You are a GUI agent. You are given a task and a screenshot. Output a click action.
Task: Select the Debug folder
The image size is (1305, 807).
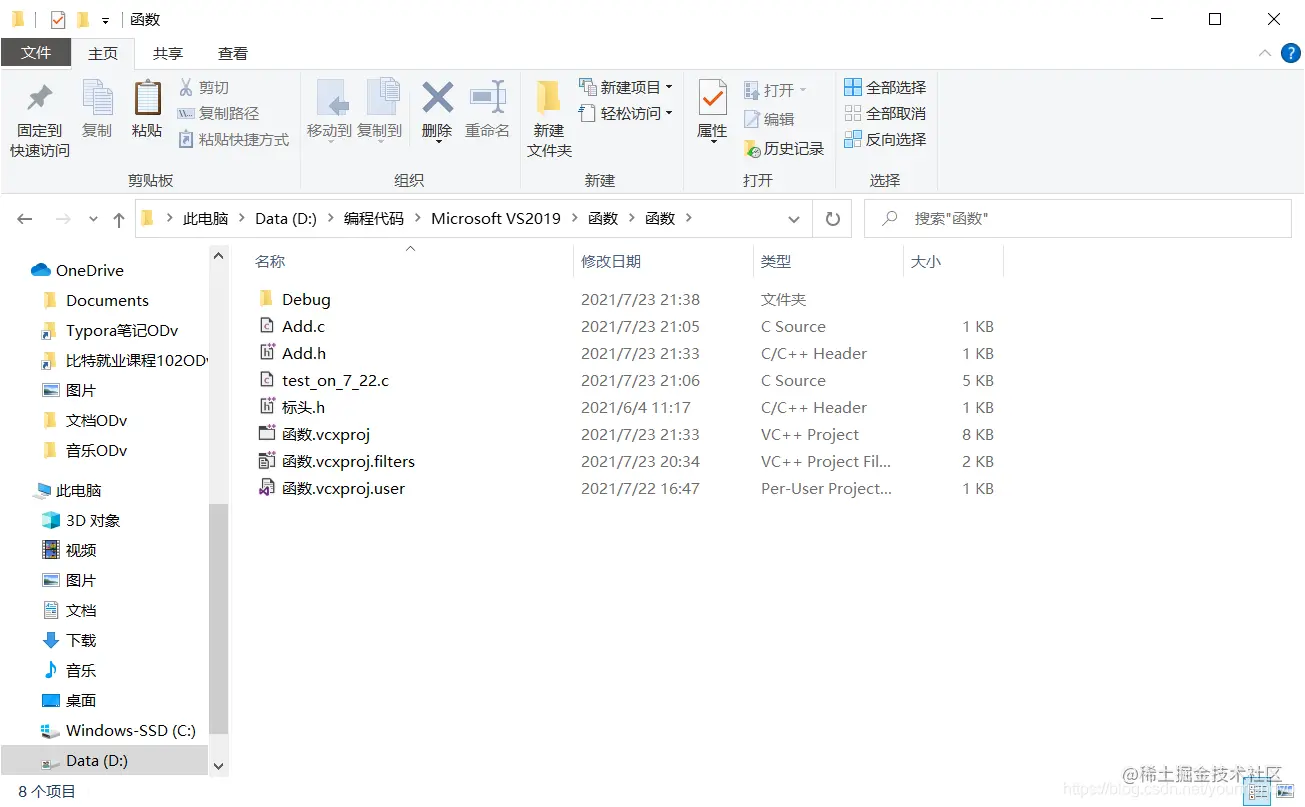click(294, 300)
